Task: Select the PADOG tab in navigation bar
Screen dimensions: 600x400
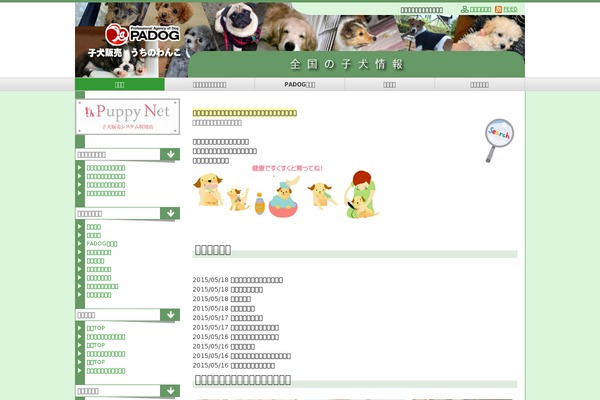Action: pos(300,85)
